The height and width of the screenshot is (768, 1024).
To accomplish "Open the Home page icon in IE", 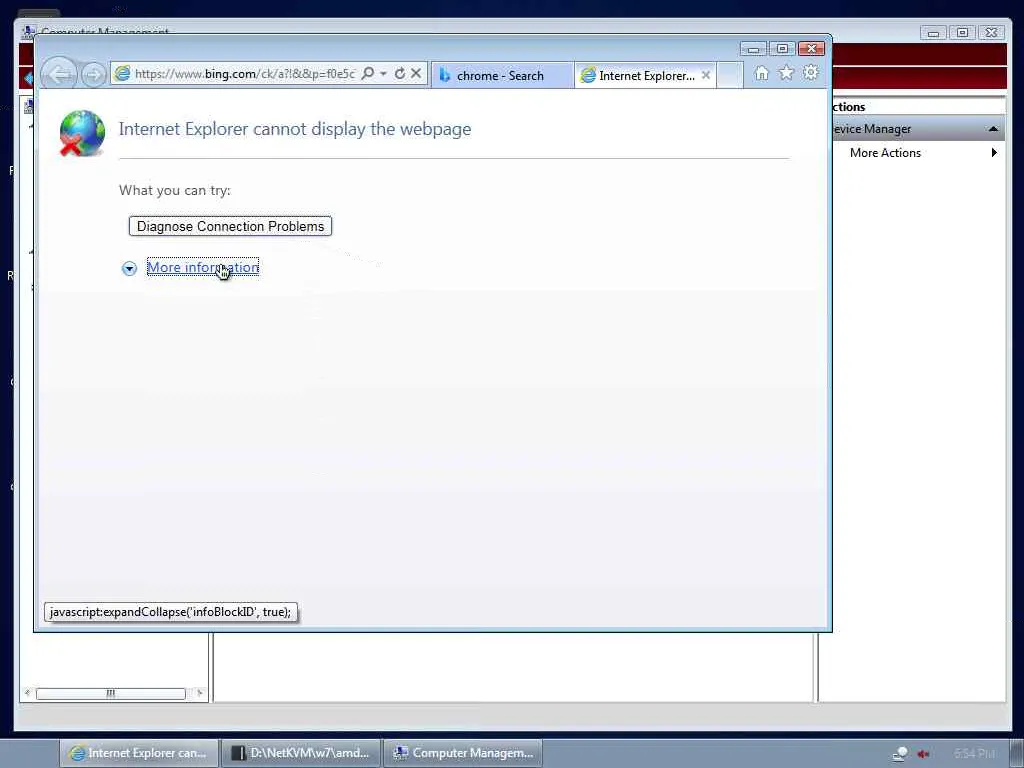I will [761, 73].
